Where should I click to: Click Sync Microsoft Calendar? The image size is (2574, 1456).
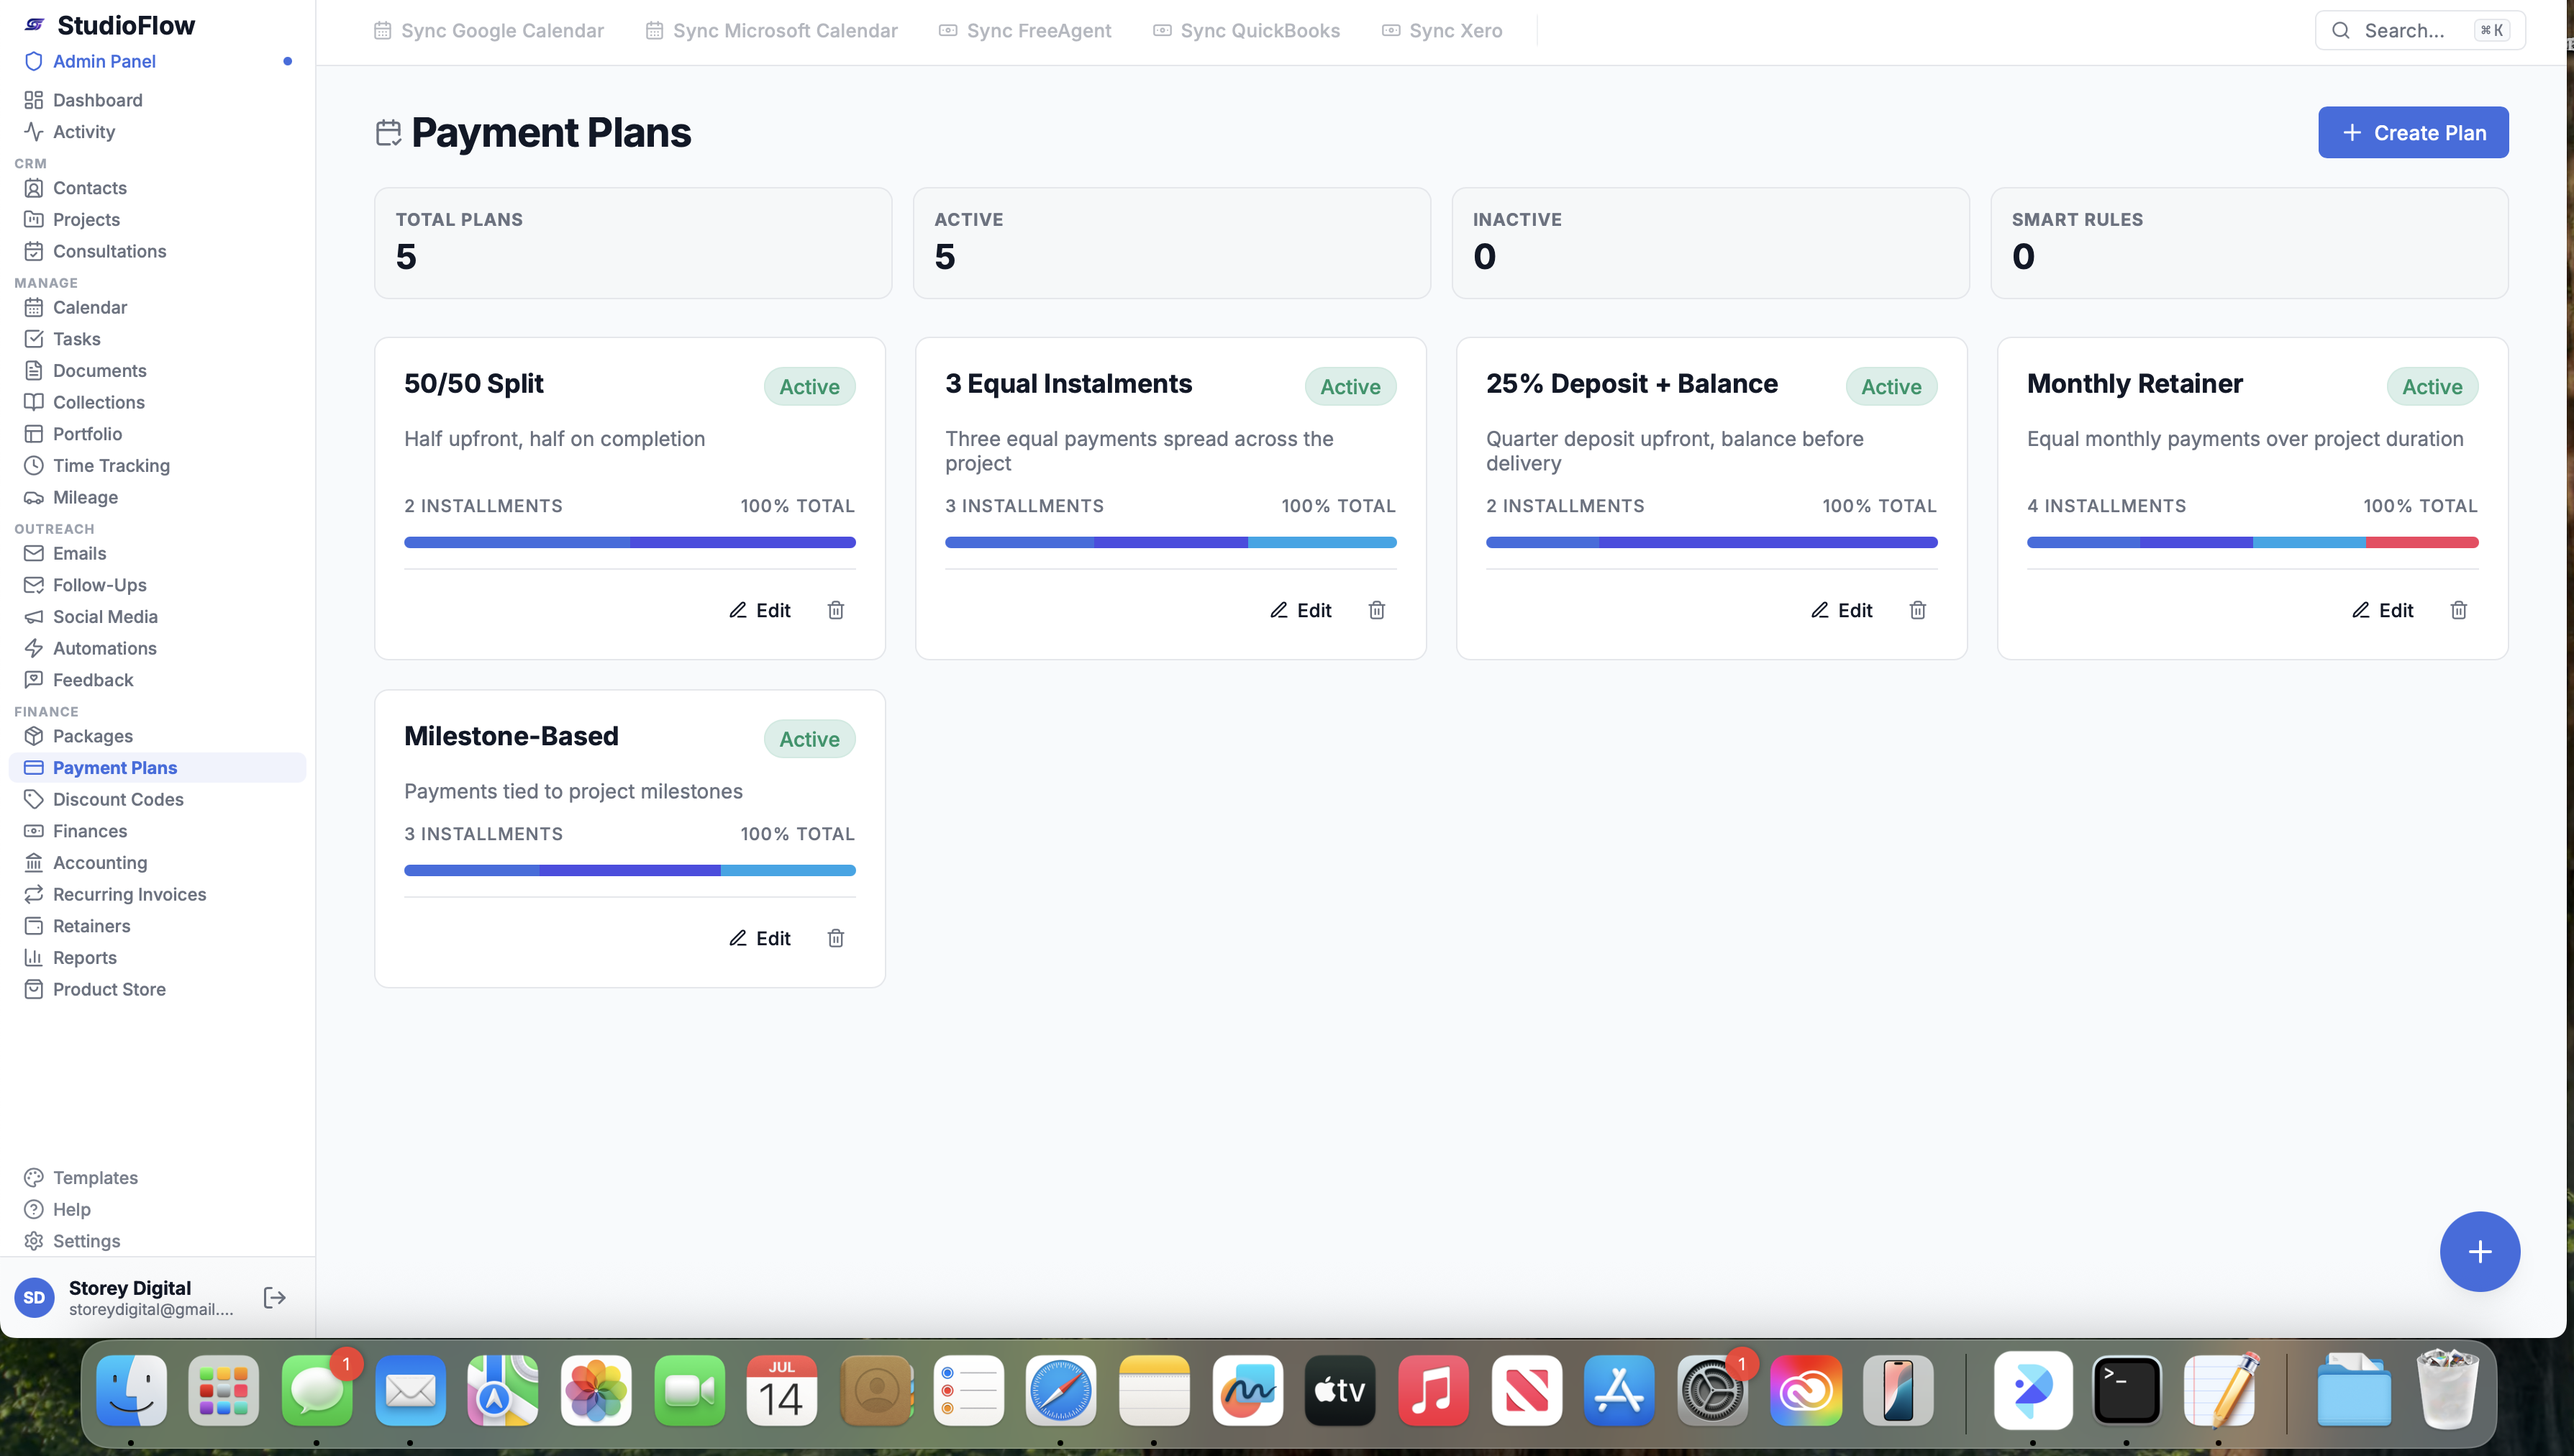click(x=772, y=31)
